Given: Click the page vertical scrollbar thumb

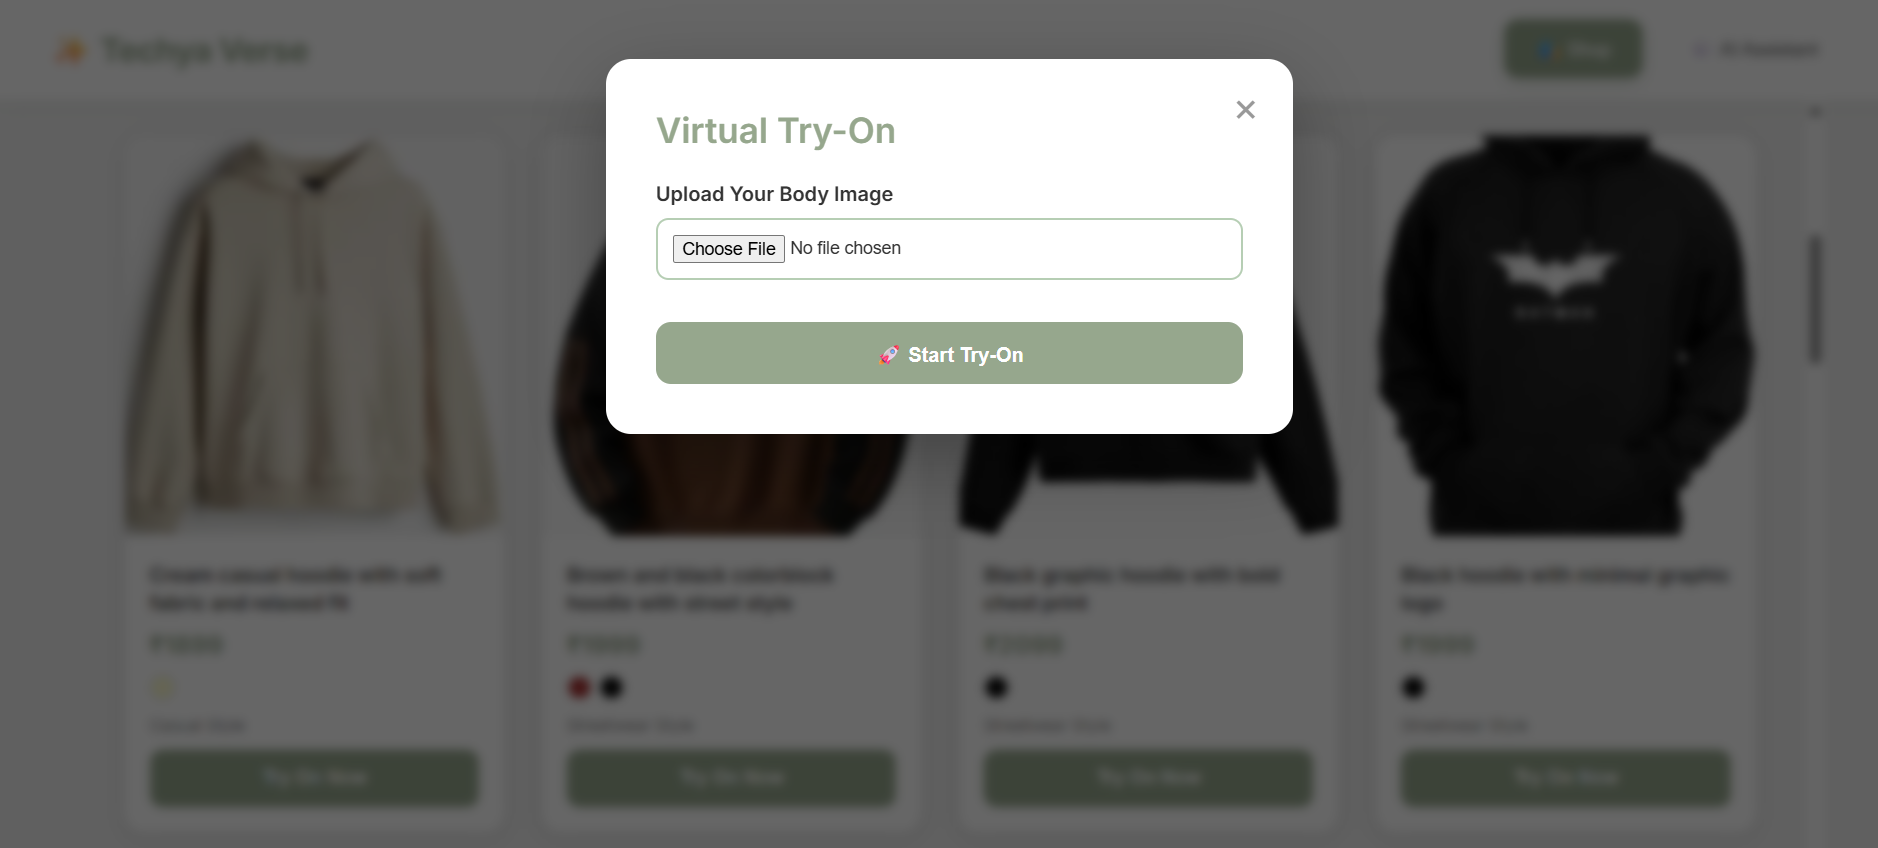Looking at the screenshot, I should click(x=1815, y=298).
